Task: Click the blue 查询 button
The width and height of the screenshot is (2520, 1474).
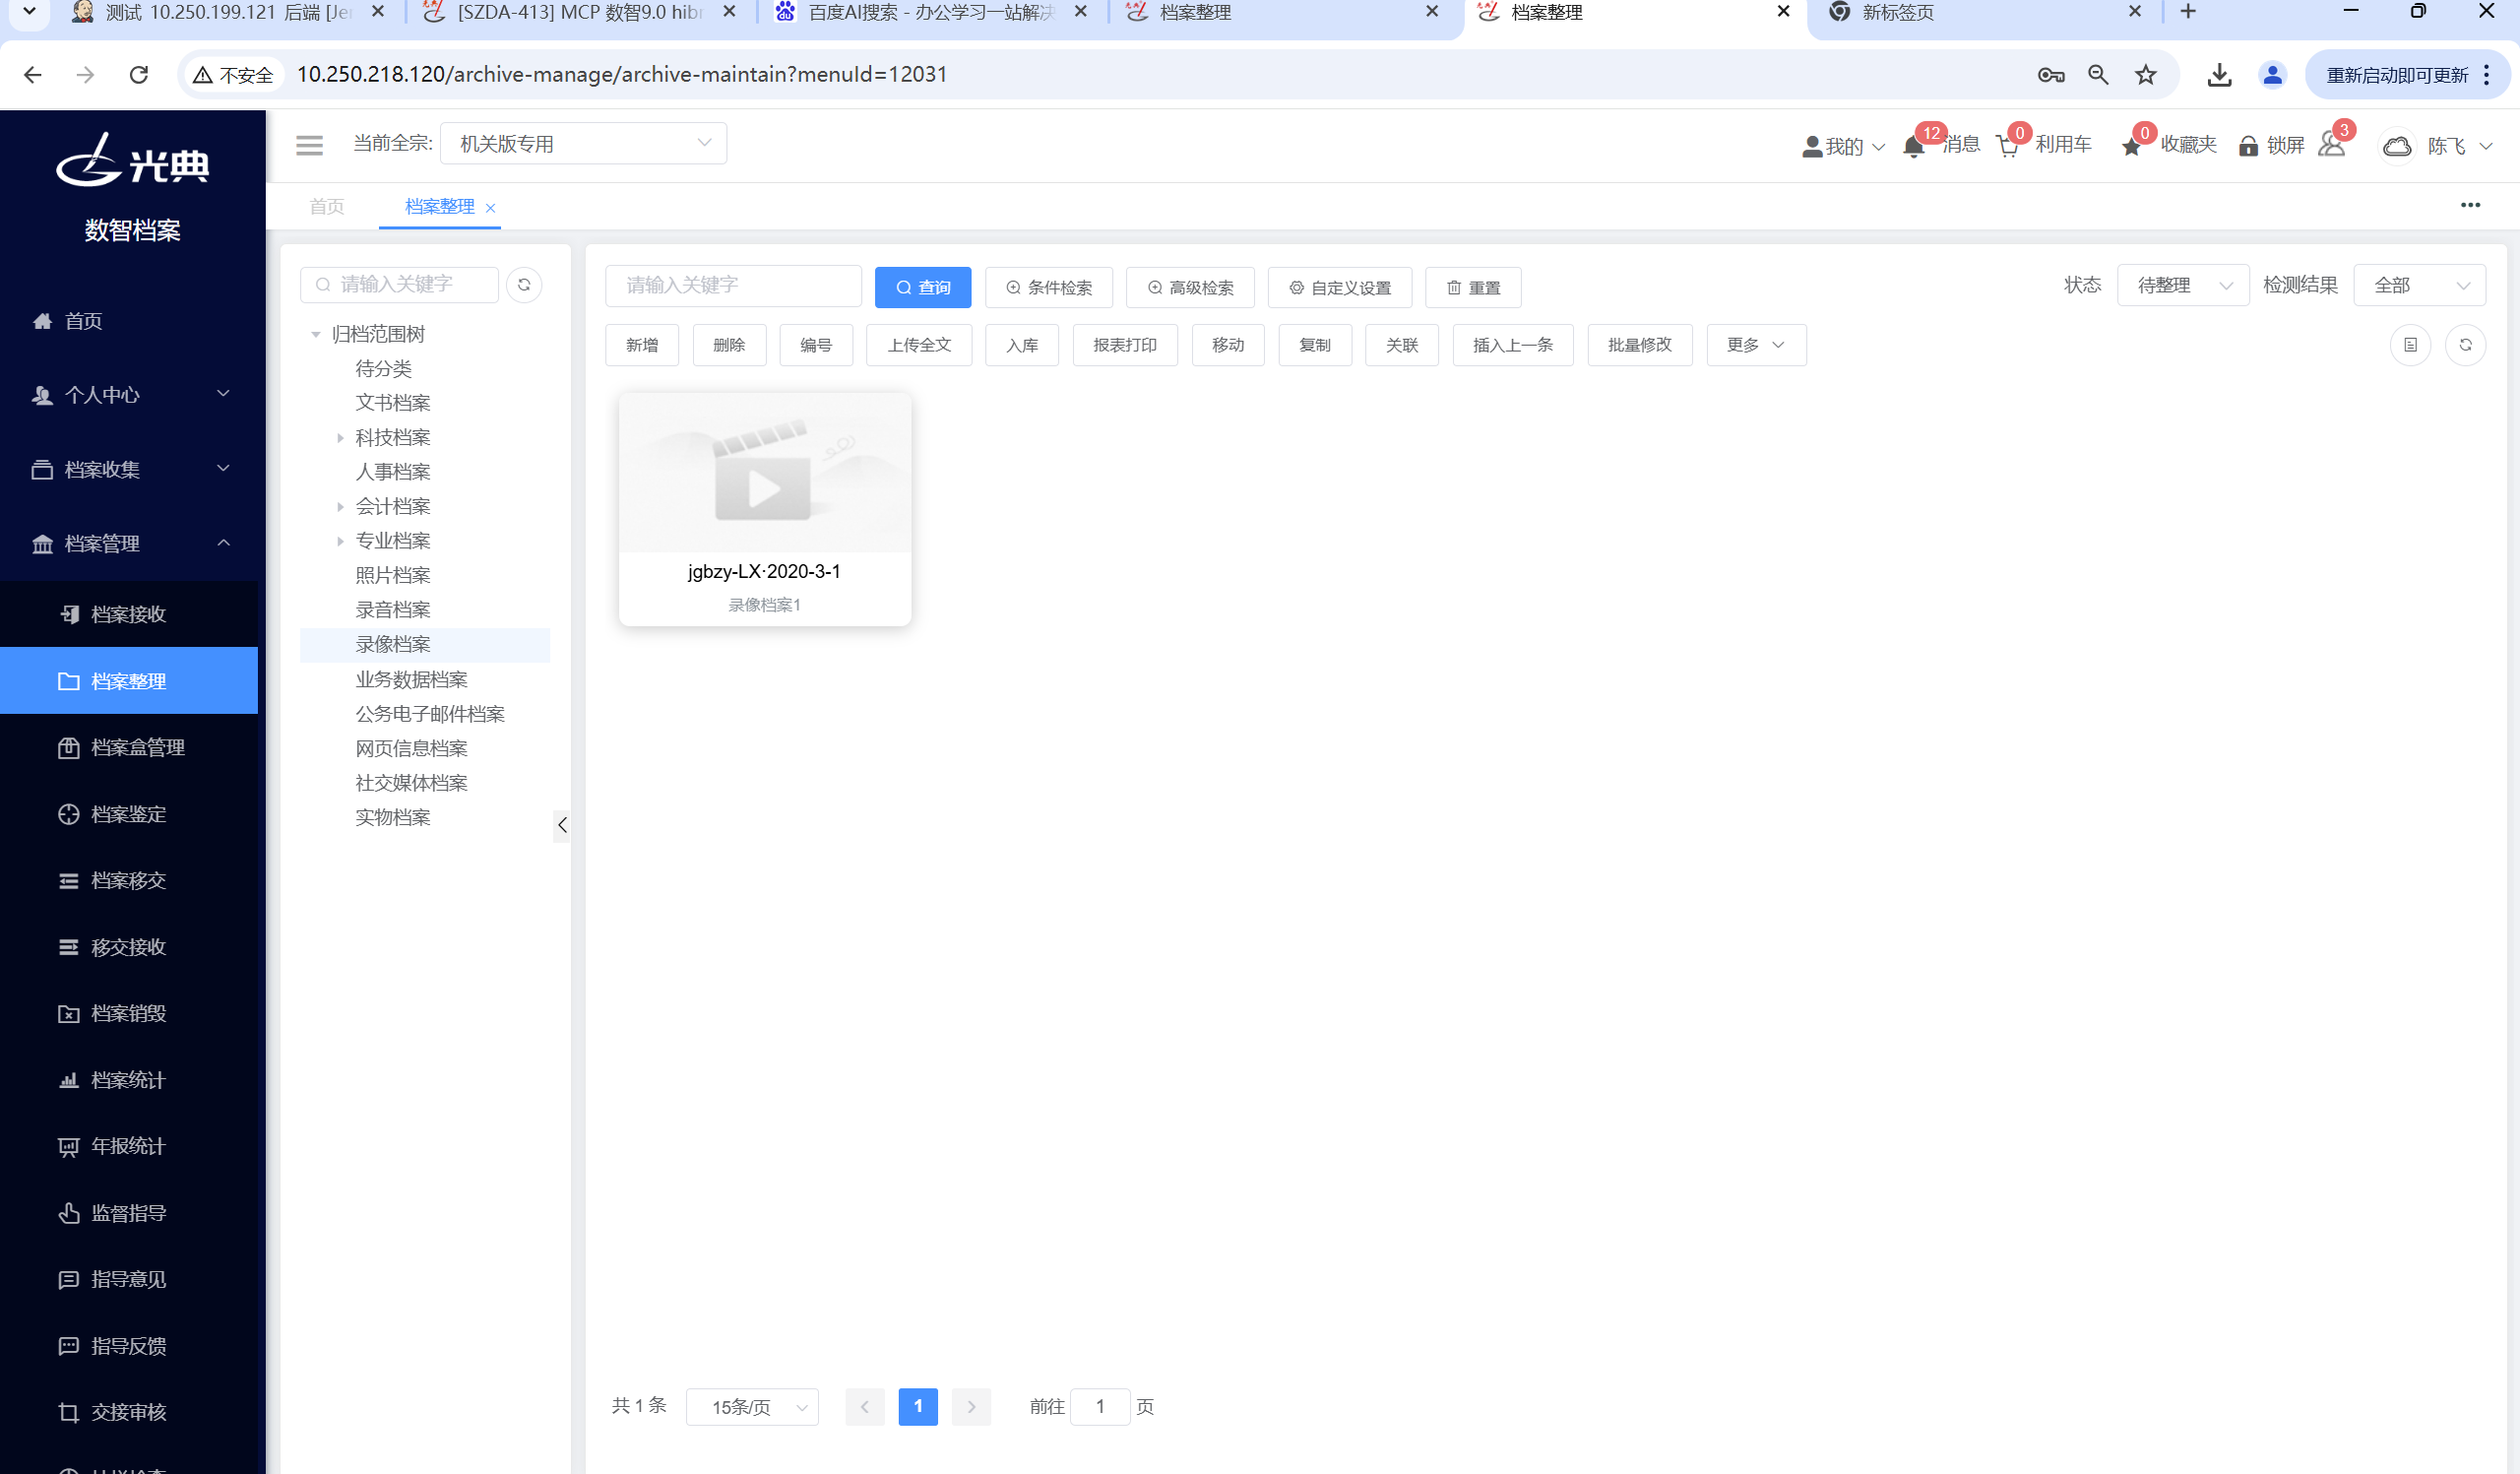Action: click(923, 287)
